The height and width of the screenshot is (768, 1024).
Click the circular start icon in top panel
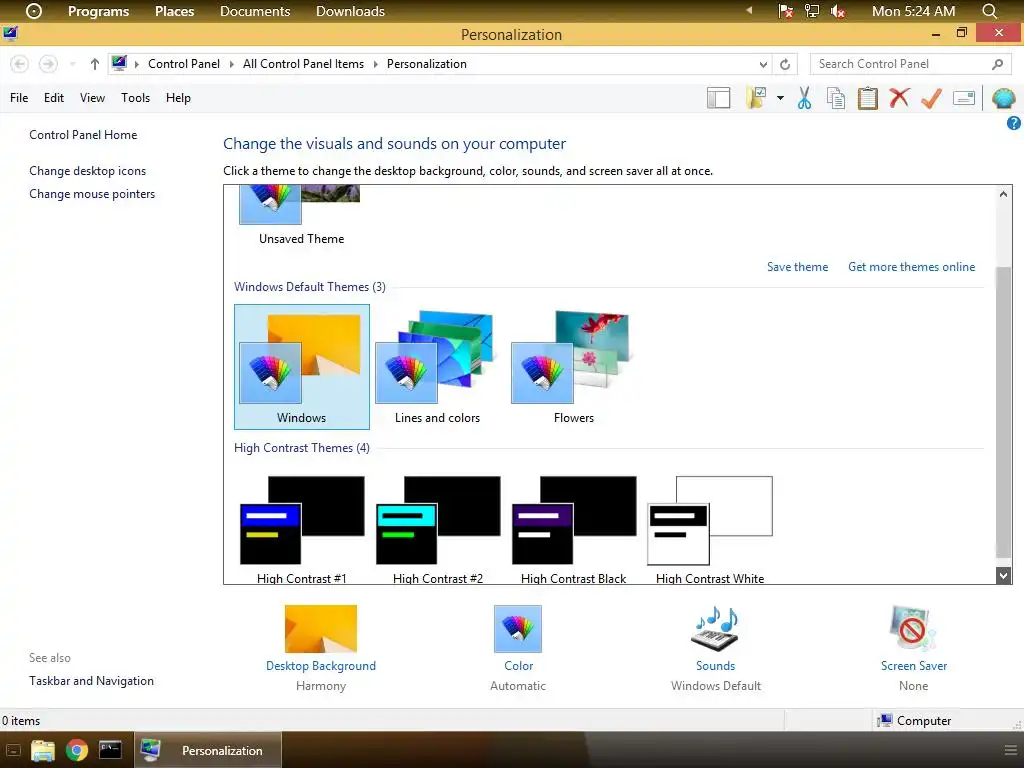coord(33,11)
